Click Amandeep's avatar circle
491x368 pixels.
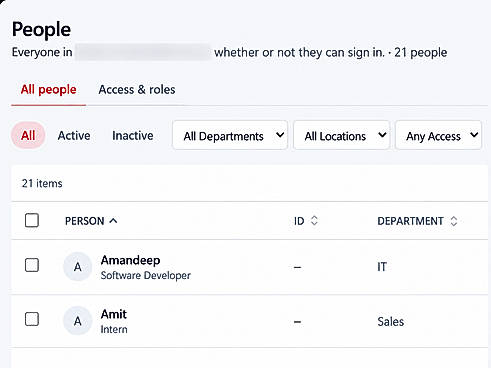78,267
